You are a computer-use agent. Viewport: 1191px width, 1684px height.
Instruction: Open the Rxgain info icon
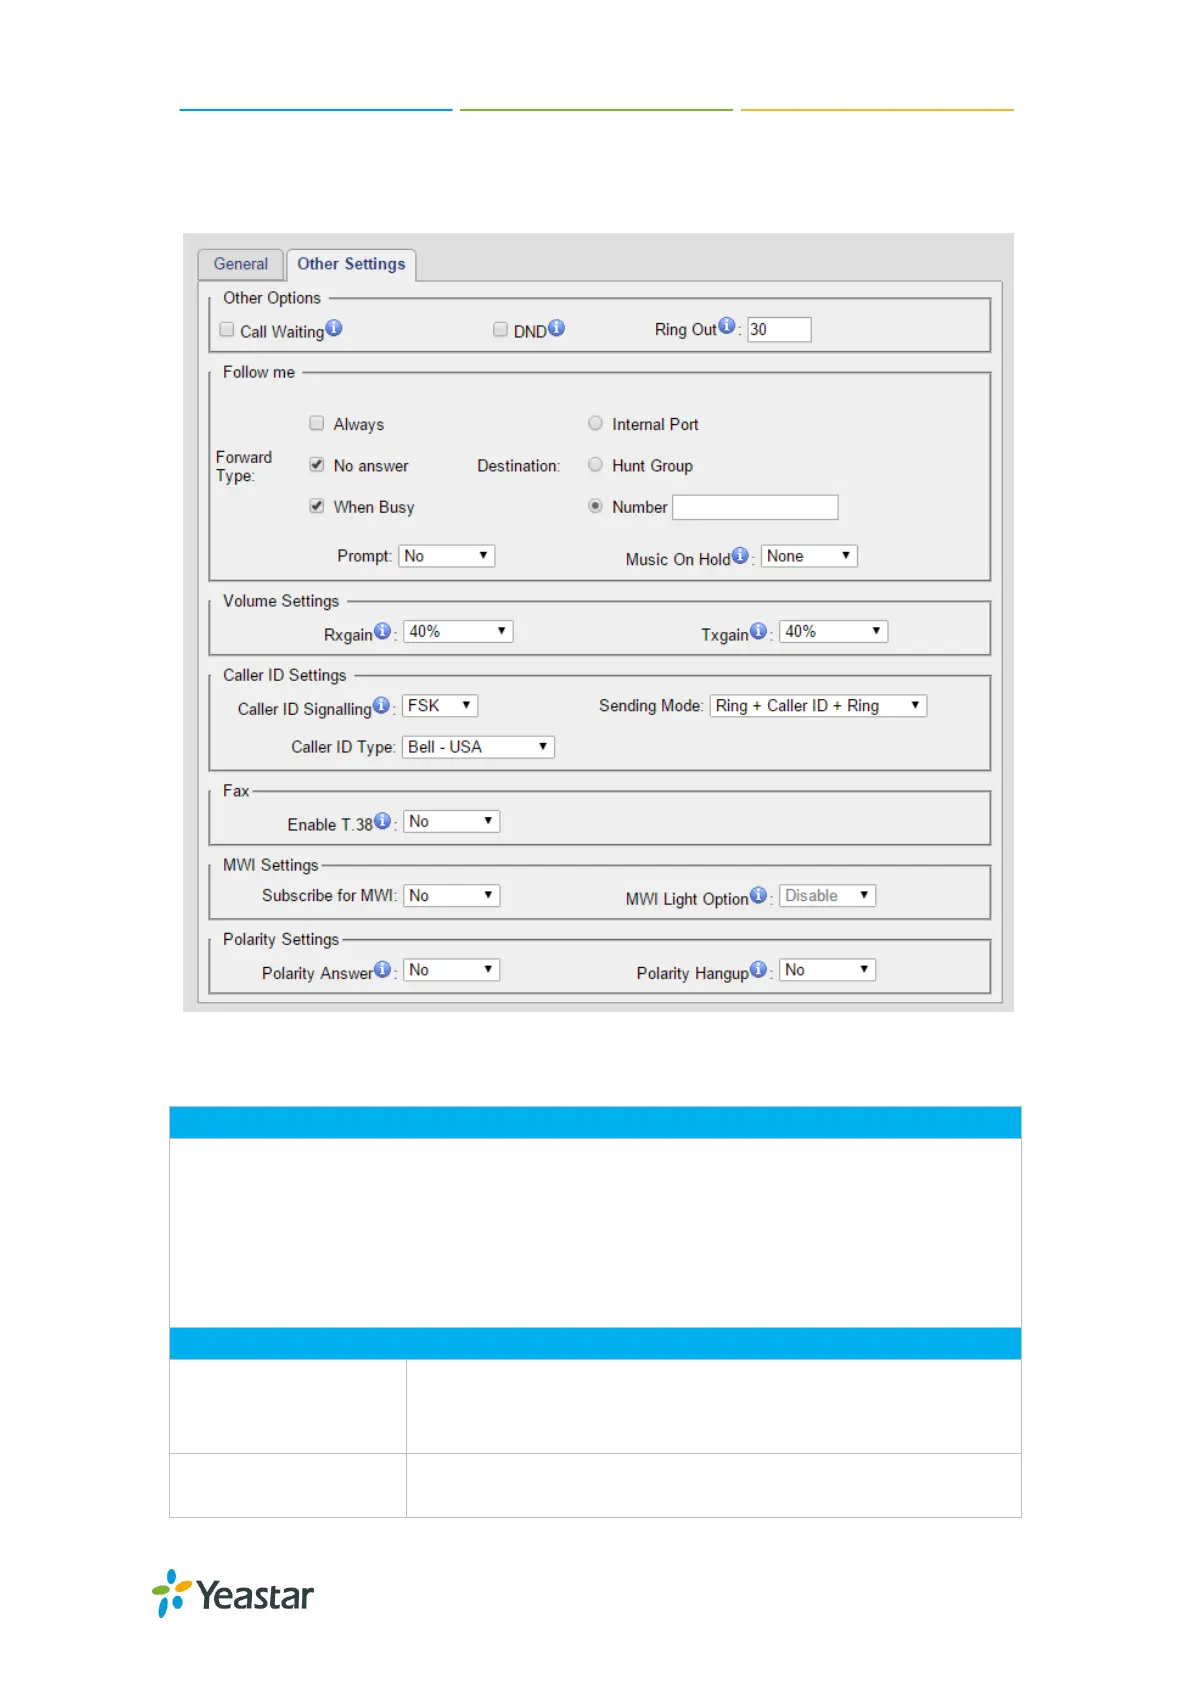(x=382, y=631)
